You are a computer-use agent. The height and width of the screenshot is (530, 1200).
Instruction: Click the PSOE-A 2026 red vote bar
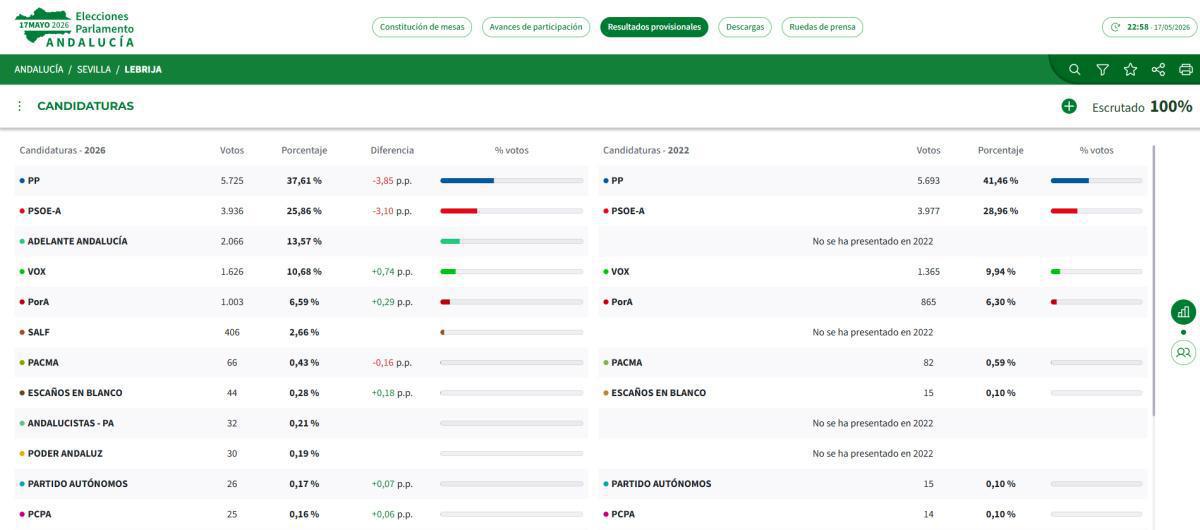coord(512,211)
